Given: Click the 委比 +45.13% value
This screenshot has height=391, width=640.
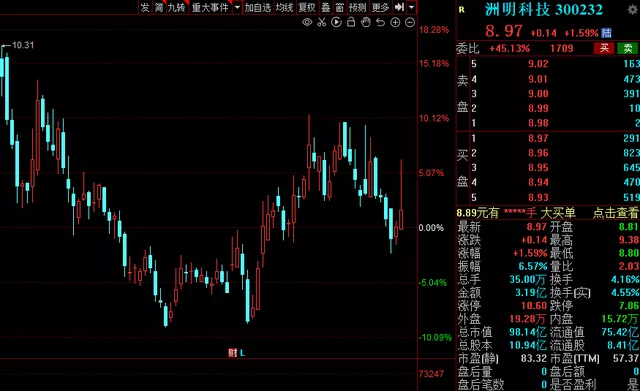Looking at the screenshot, I should click(x=509, y=49).
